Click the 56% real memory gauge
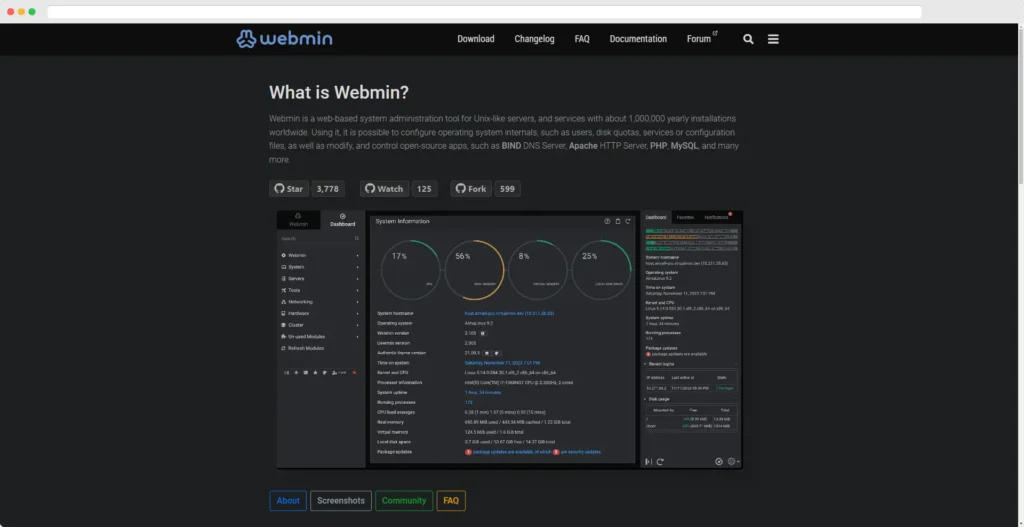 474,270
